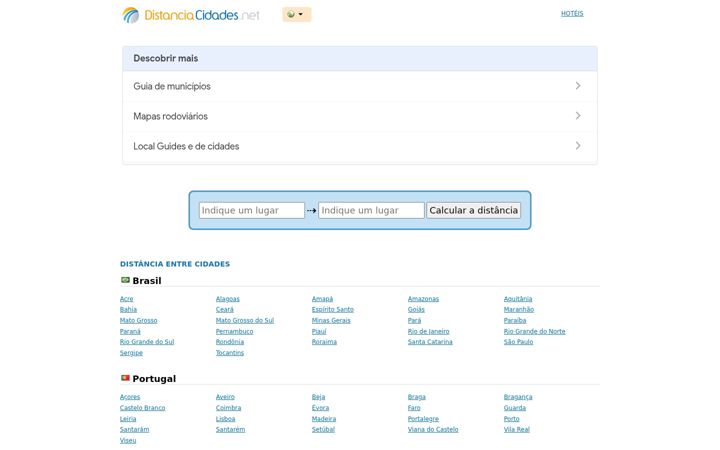
Task: Open the Pernambuco link
Action: (x=234, y=332)
